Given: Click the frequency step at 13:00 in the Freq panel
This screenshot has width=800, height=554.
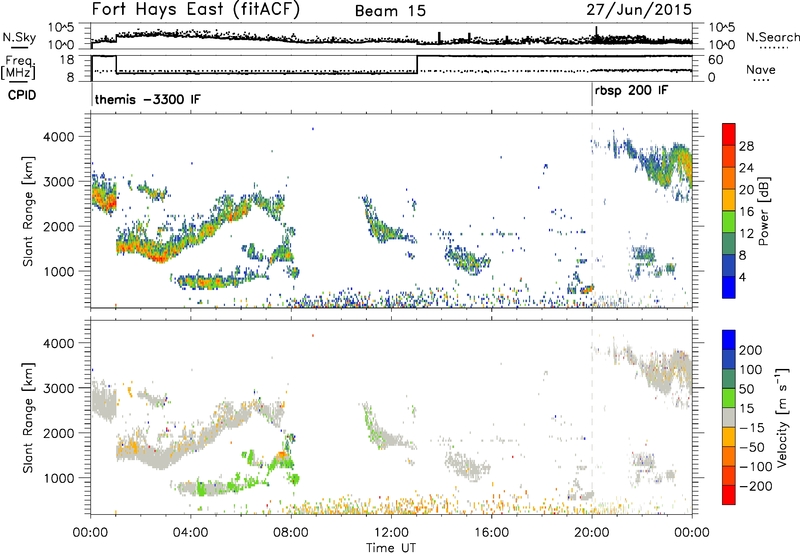Looking at the screenshot, I should [x=417, y=65].
